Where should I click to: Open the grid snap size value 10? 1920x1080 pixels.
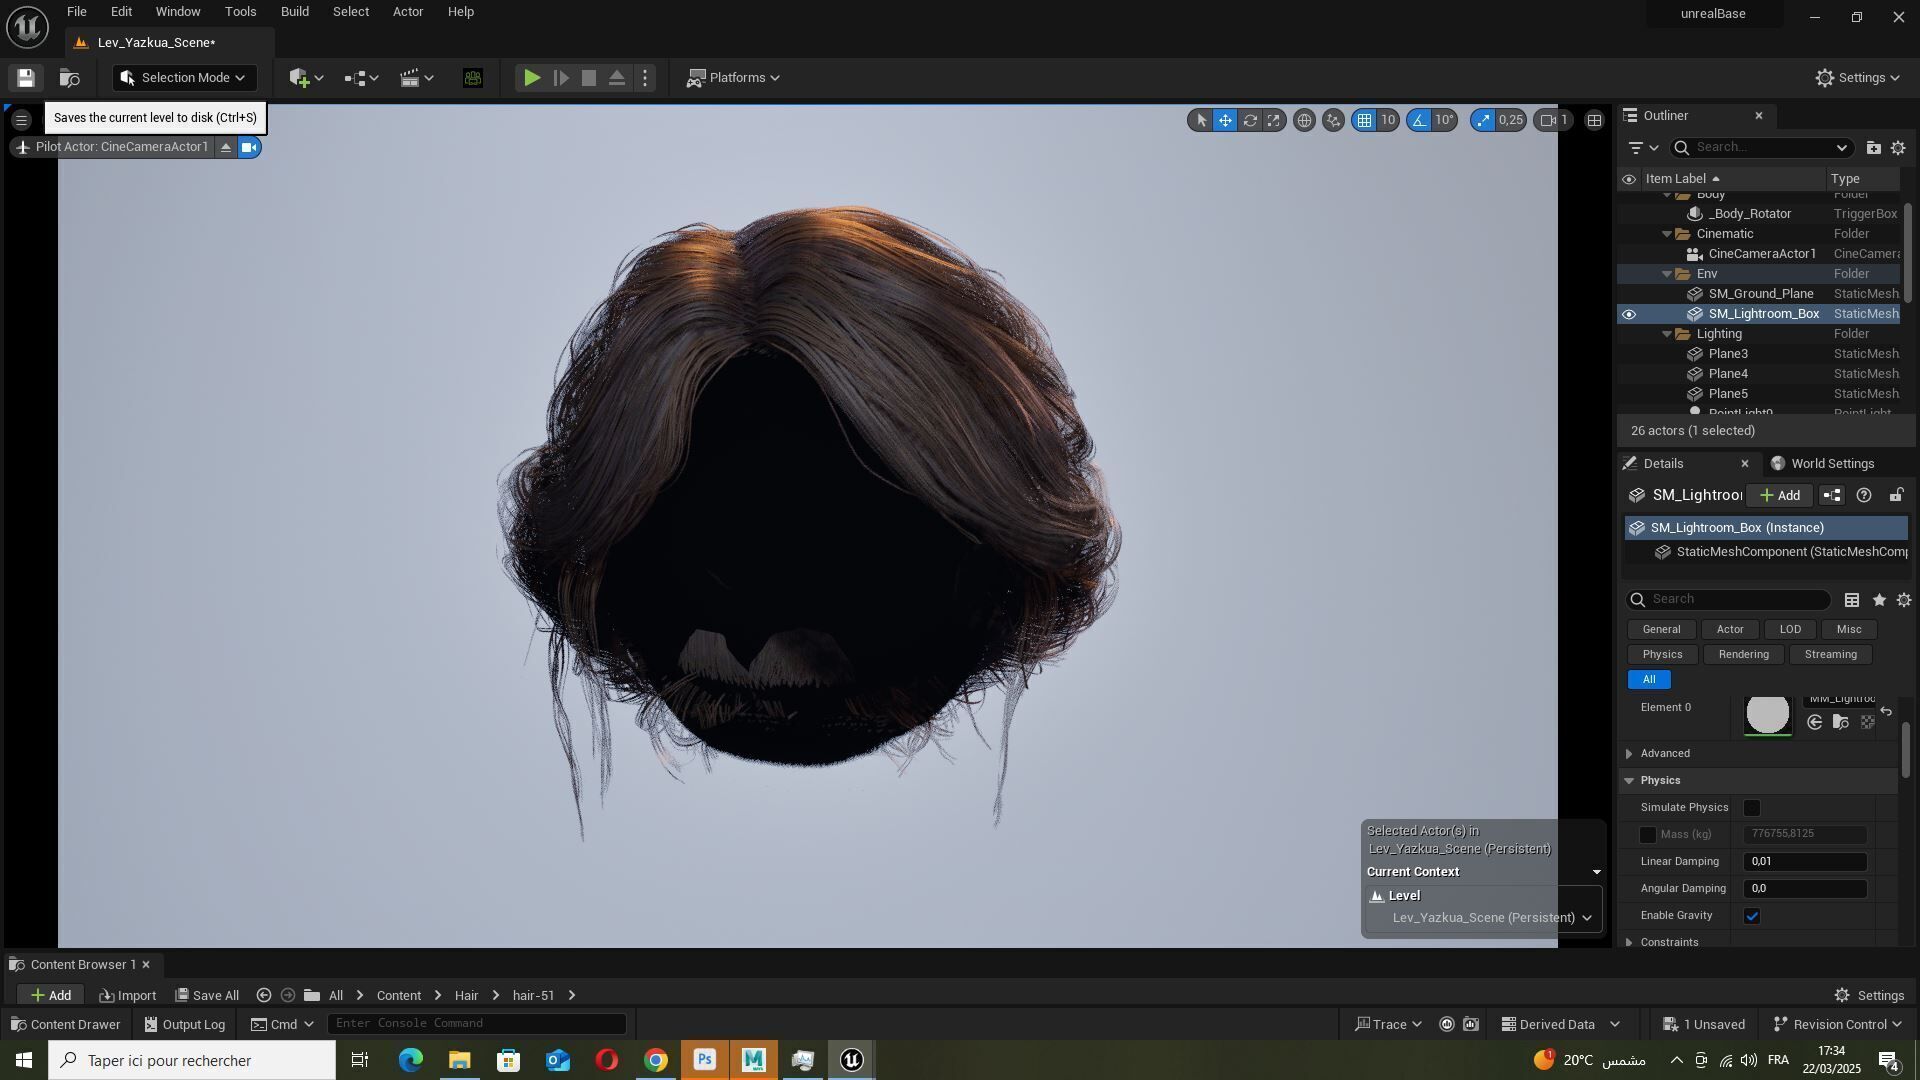pos(1388,121)
